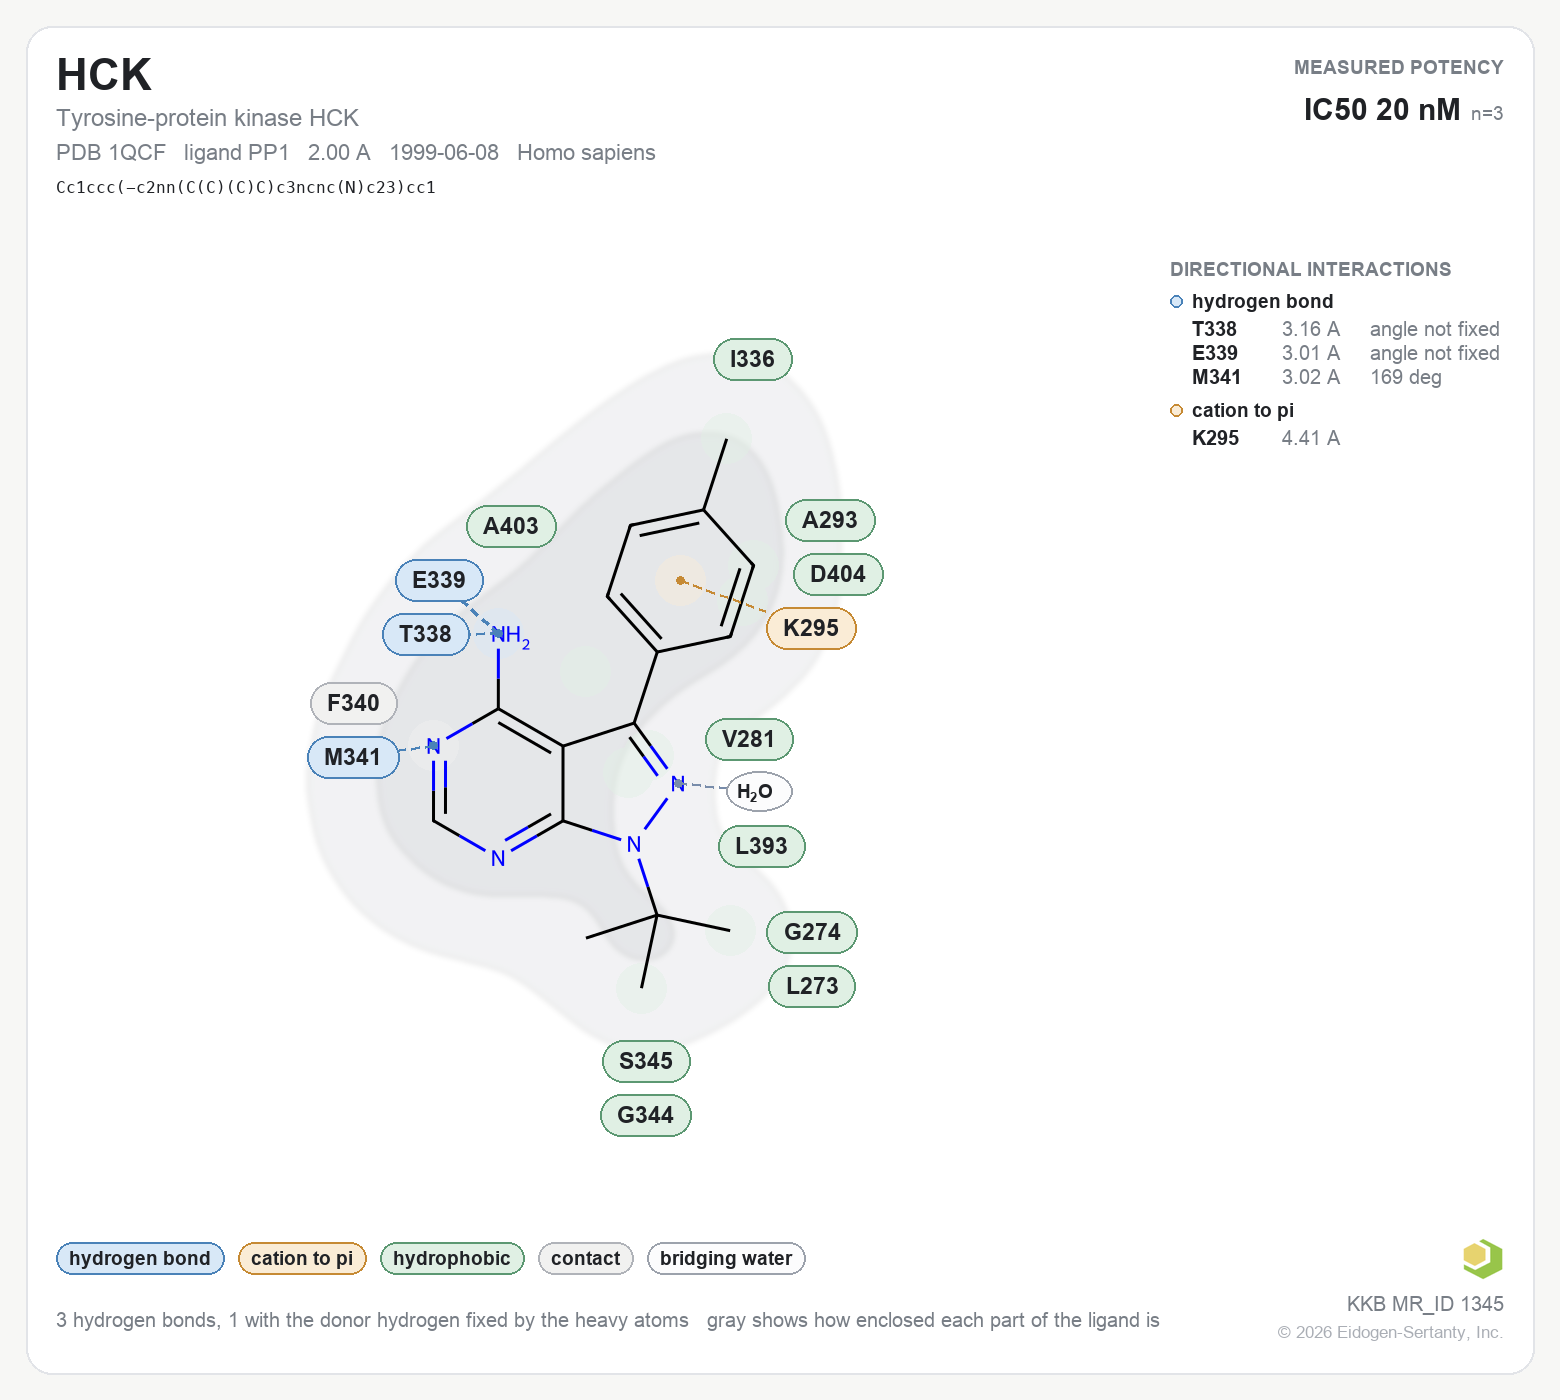Select the bridging water legend pill

(726, 1258)
